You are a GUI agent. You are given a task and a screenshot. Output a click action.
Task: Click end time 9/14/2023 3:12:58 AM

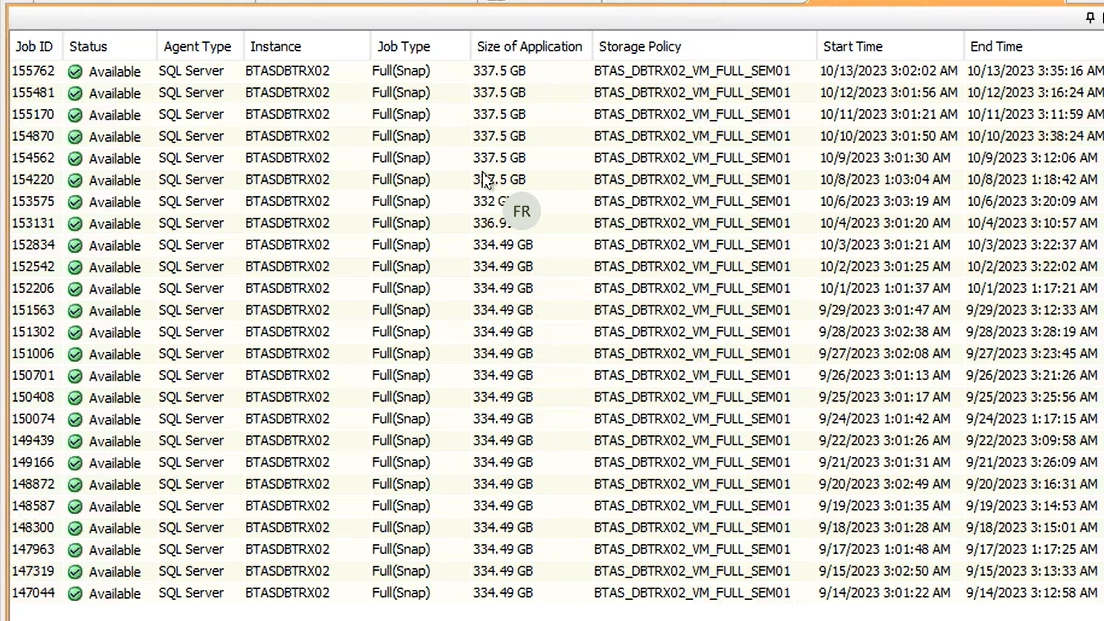[1031, 593]
